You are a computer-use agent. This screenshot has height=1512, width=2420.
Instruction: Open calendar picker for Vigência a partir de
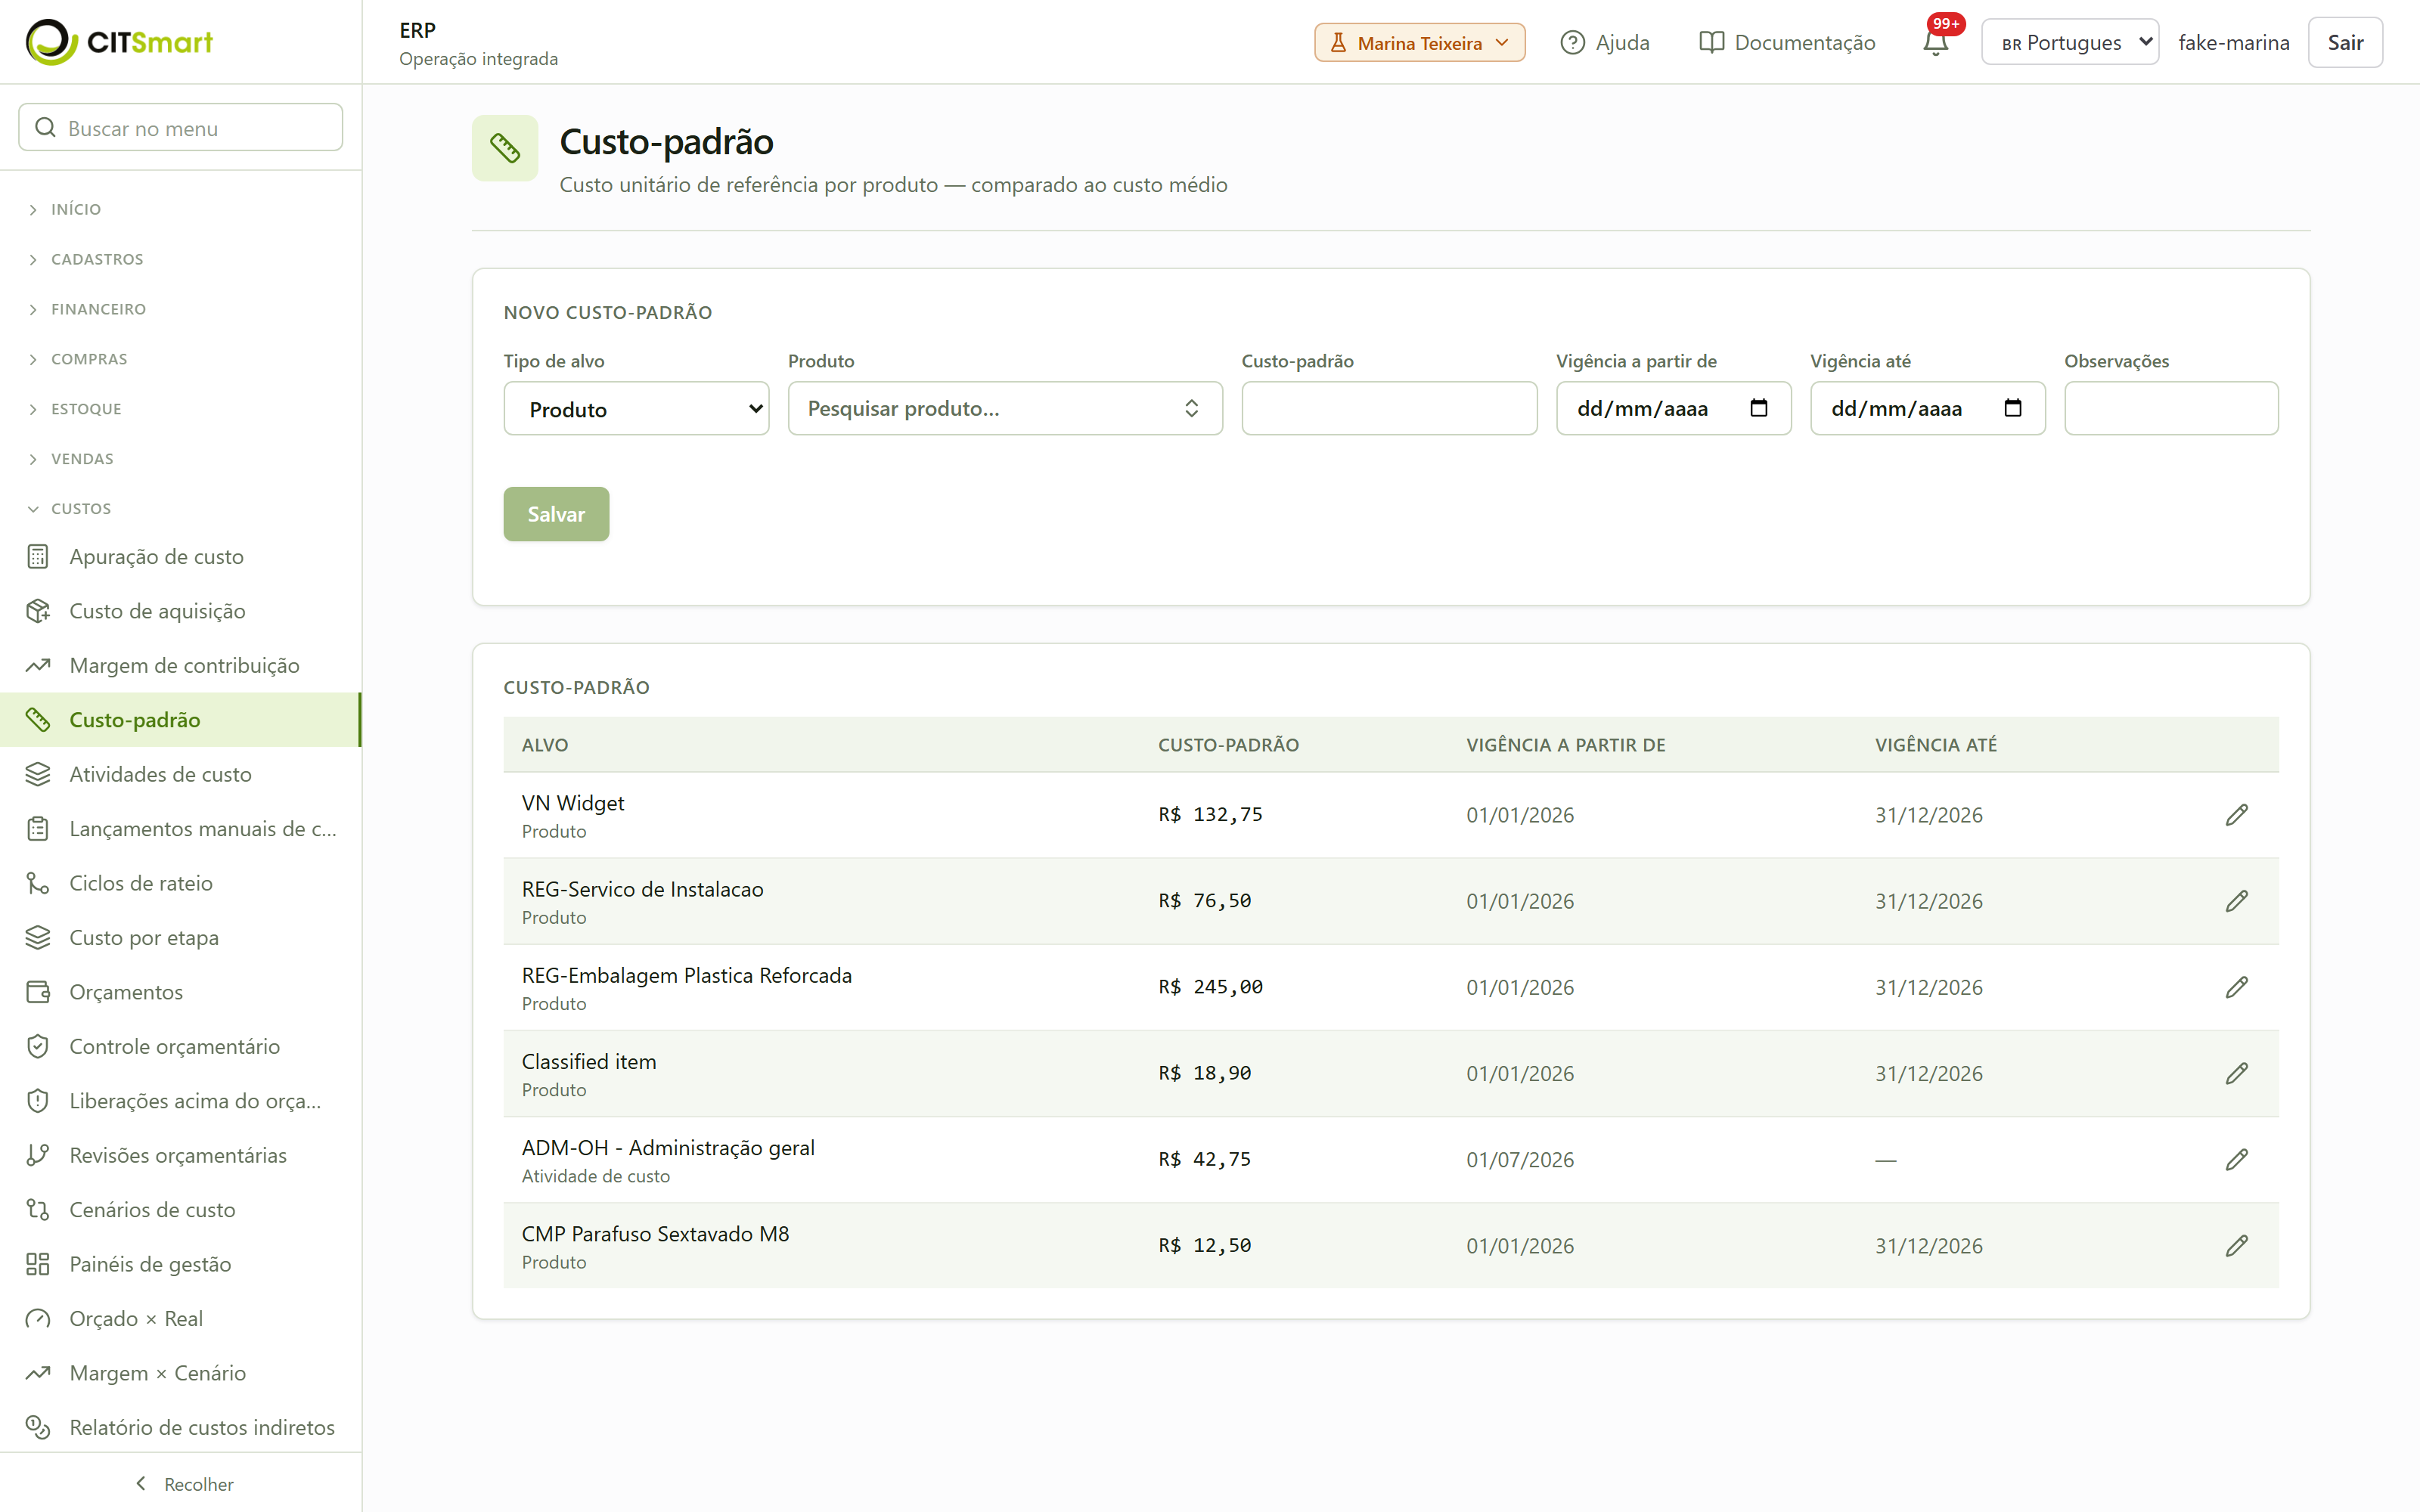click(x=1759, y=408)
